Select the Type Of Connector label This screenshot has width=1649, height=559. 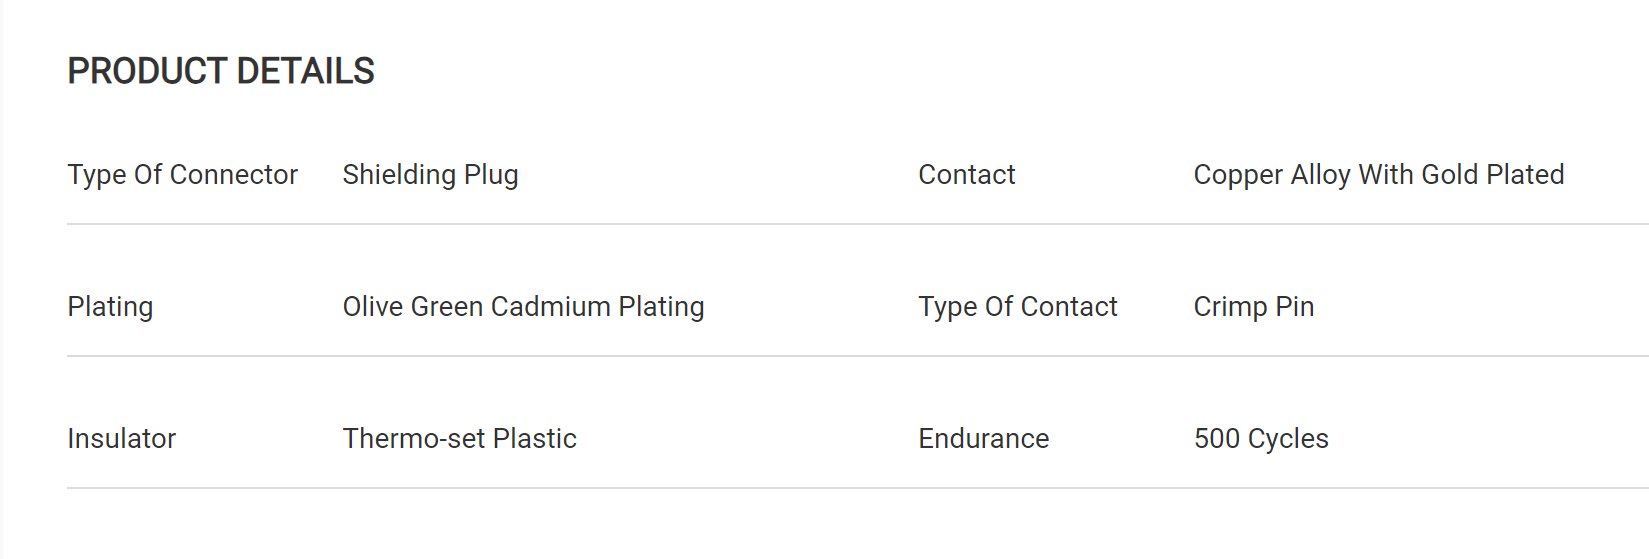(x=182, y=175)
